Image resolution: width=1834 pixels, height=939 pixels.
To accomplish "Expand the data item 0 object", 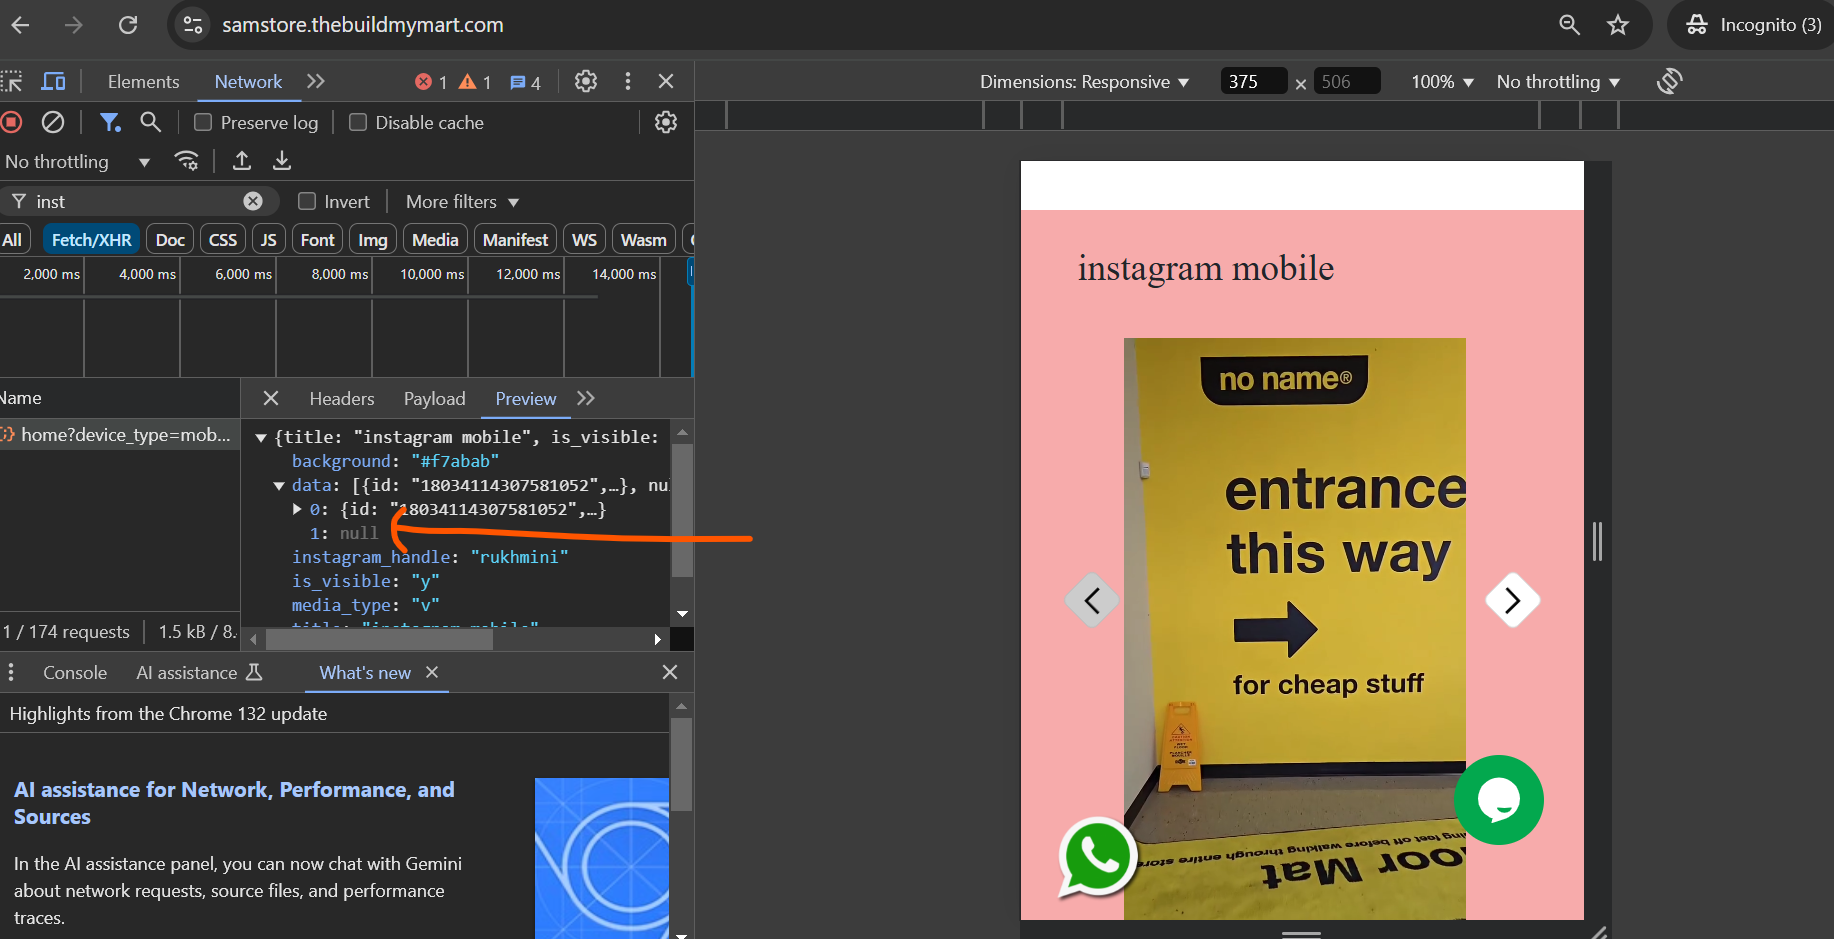I will pos(297,509).
